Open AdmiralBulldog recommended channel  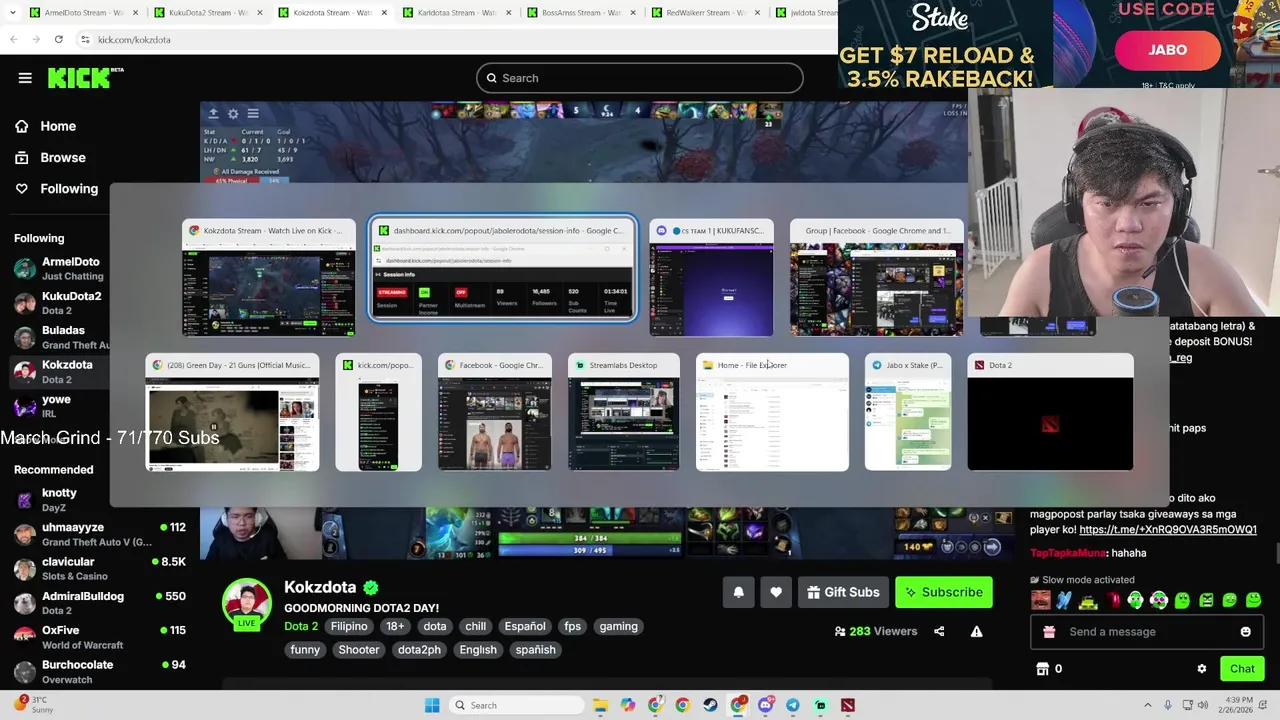tap(98, 603)
